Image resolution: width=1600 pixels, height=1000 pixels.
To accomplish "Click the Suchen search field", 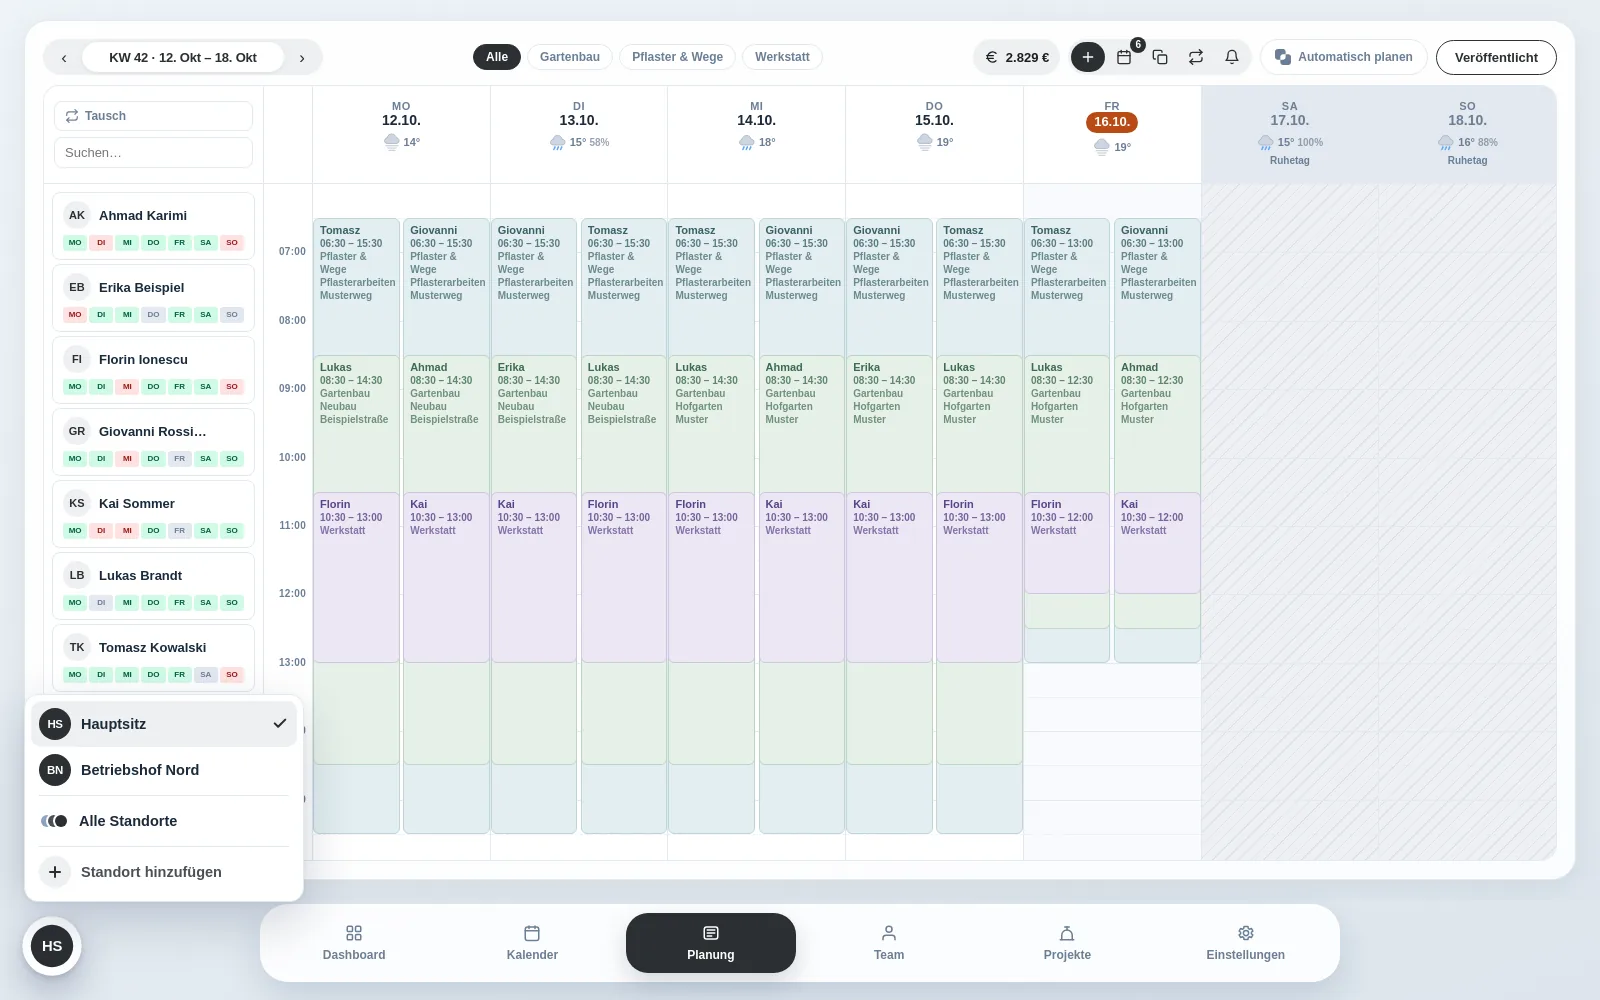I will pos(153,153).
